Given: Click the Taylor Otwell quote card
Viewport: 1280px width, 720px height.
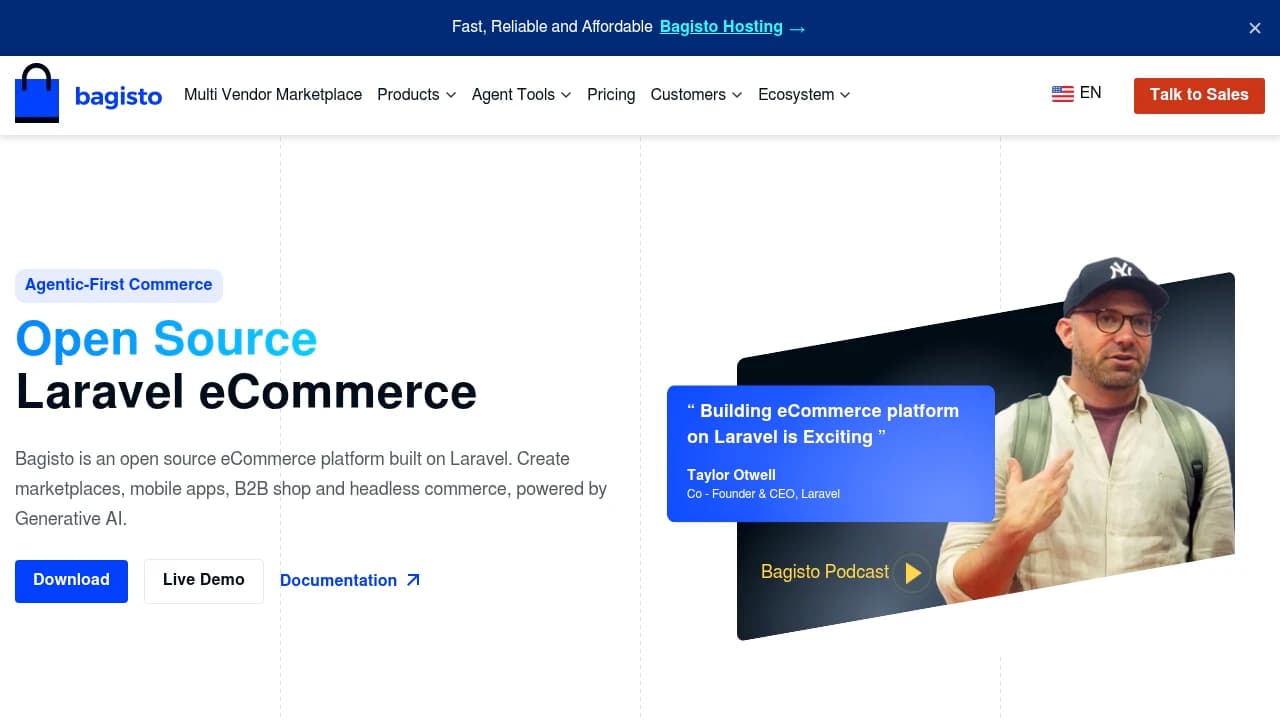Looking at the screenshot, I should [831, 454].
